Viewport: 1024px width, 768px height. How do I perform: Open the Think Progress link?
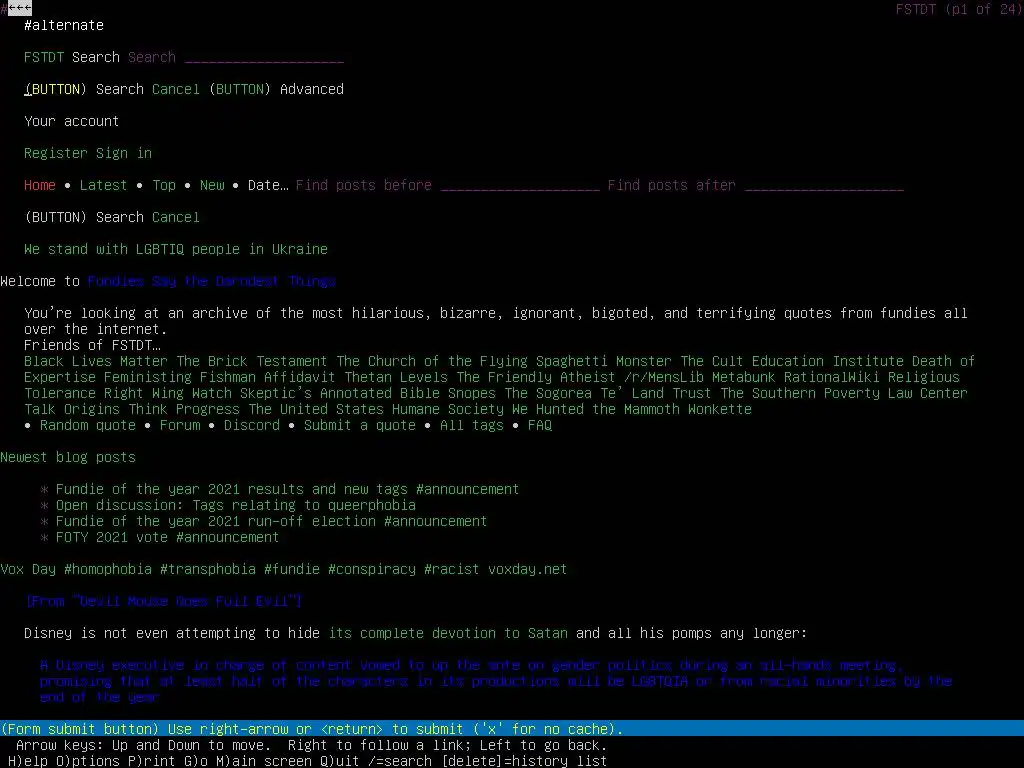click(x=184, y=409)
